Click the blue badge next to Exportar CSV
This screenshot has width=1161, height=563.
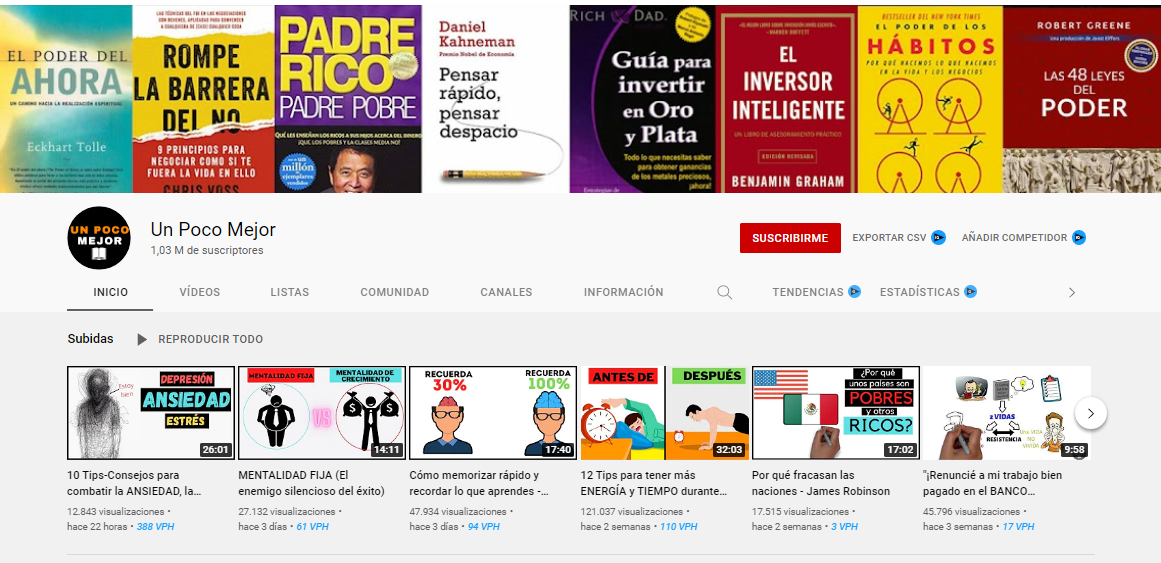[x=938, y=238]
